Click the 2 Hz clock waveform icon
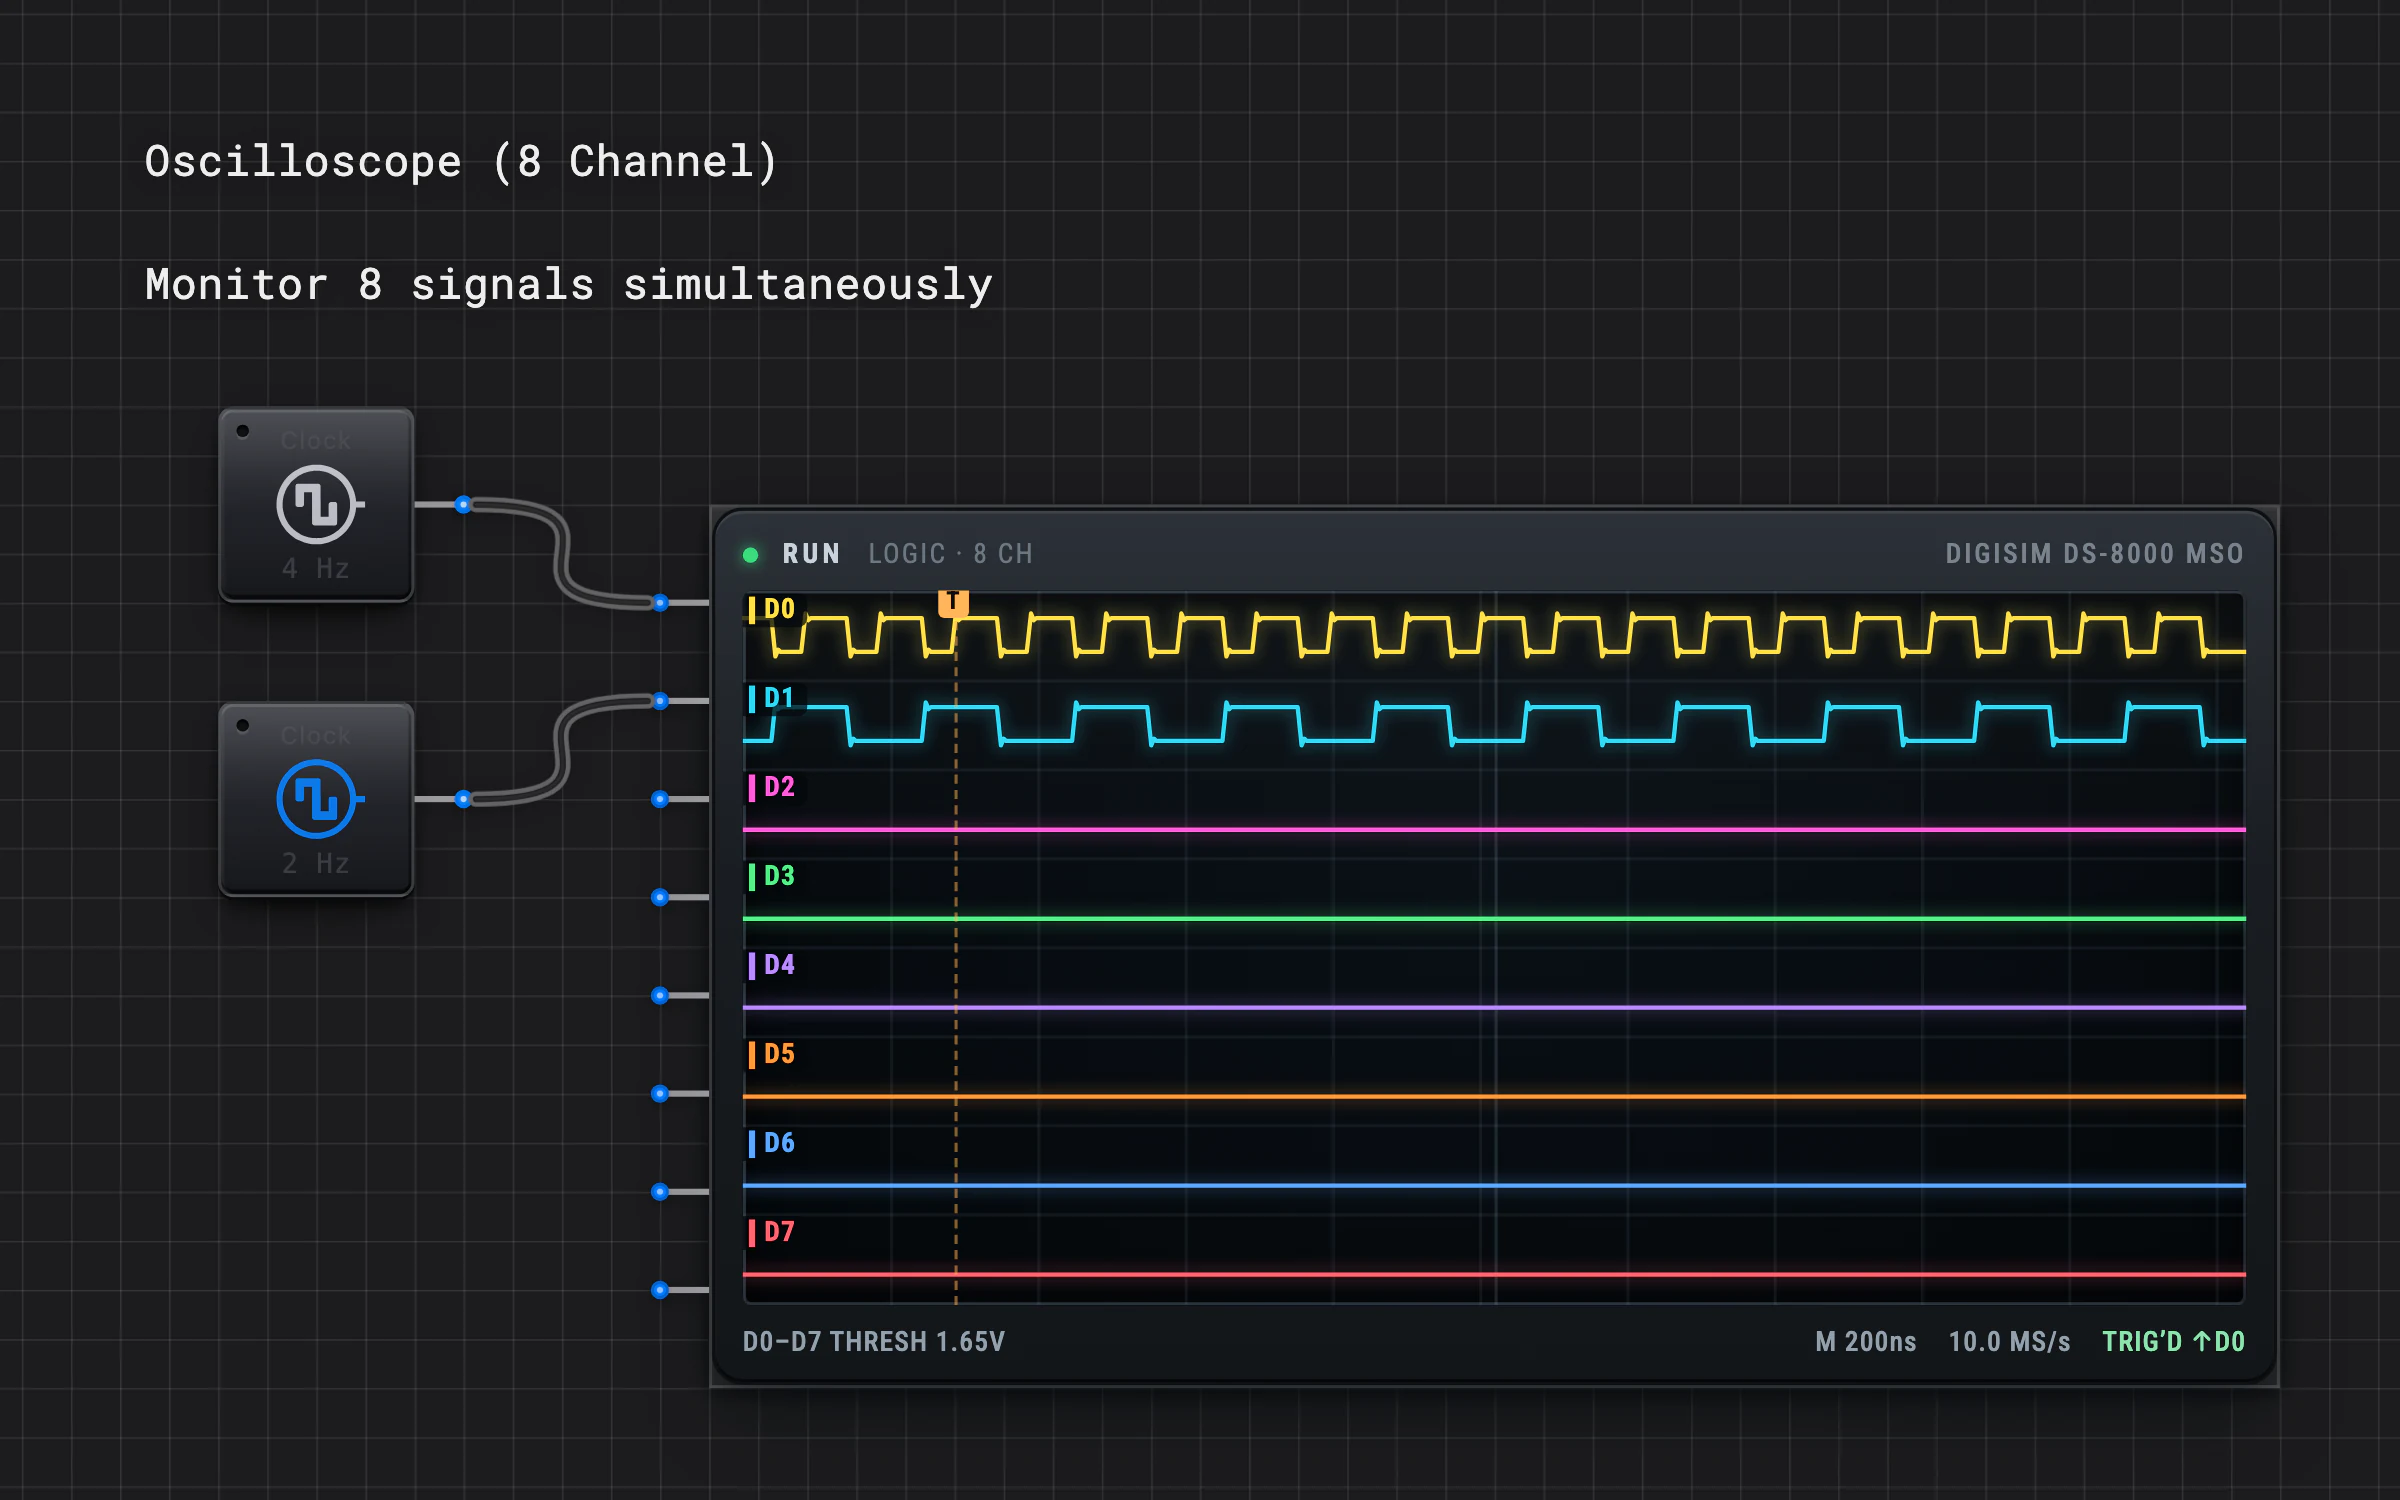This screenshot has width=2400, height=1500. pos(318,799)
